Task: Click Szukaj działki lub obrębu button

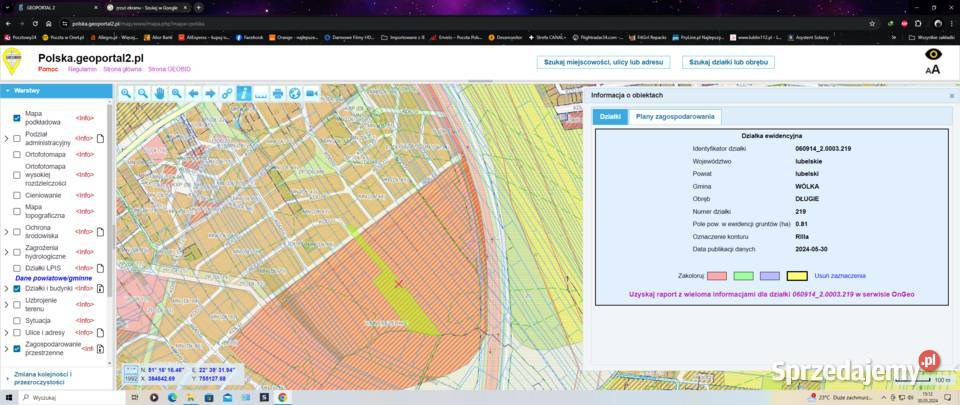Action: pos(728,62)
